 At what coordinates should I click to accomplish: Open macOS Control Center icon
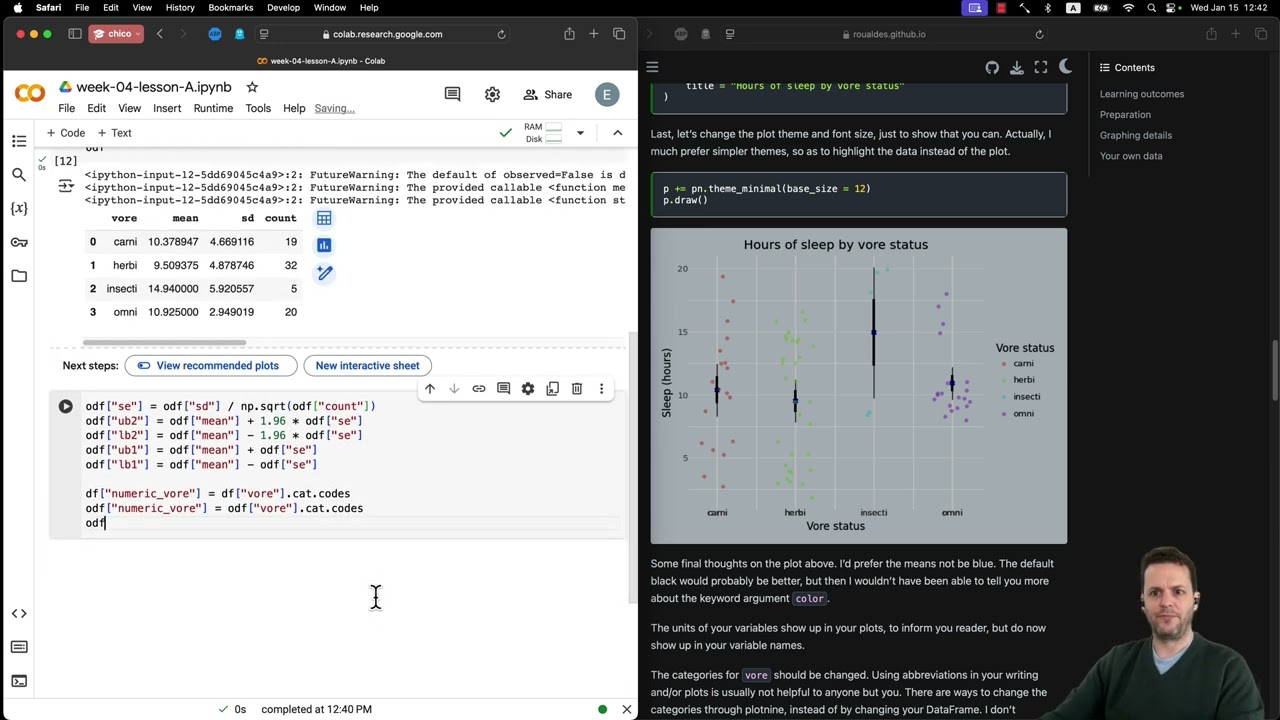pos(1173,7)
